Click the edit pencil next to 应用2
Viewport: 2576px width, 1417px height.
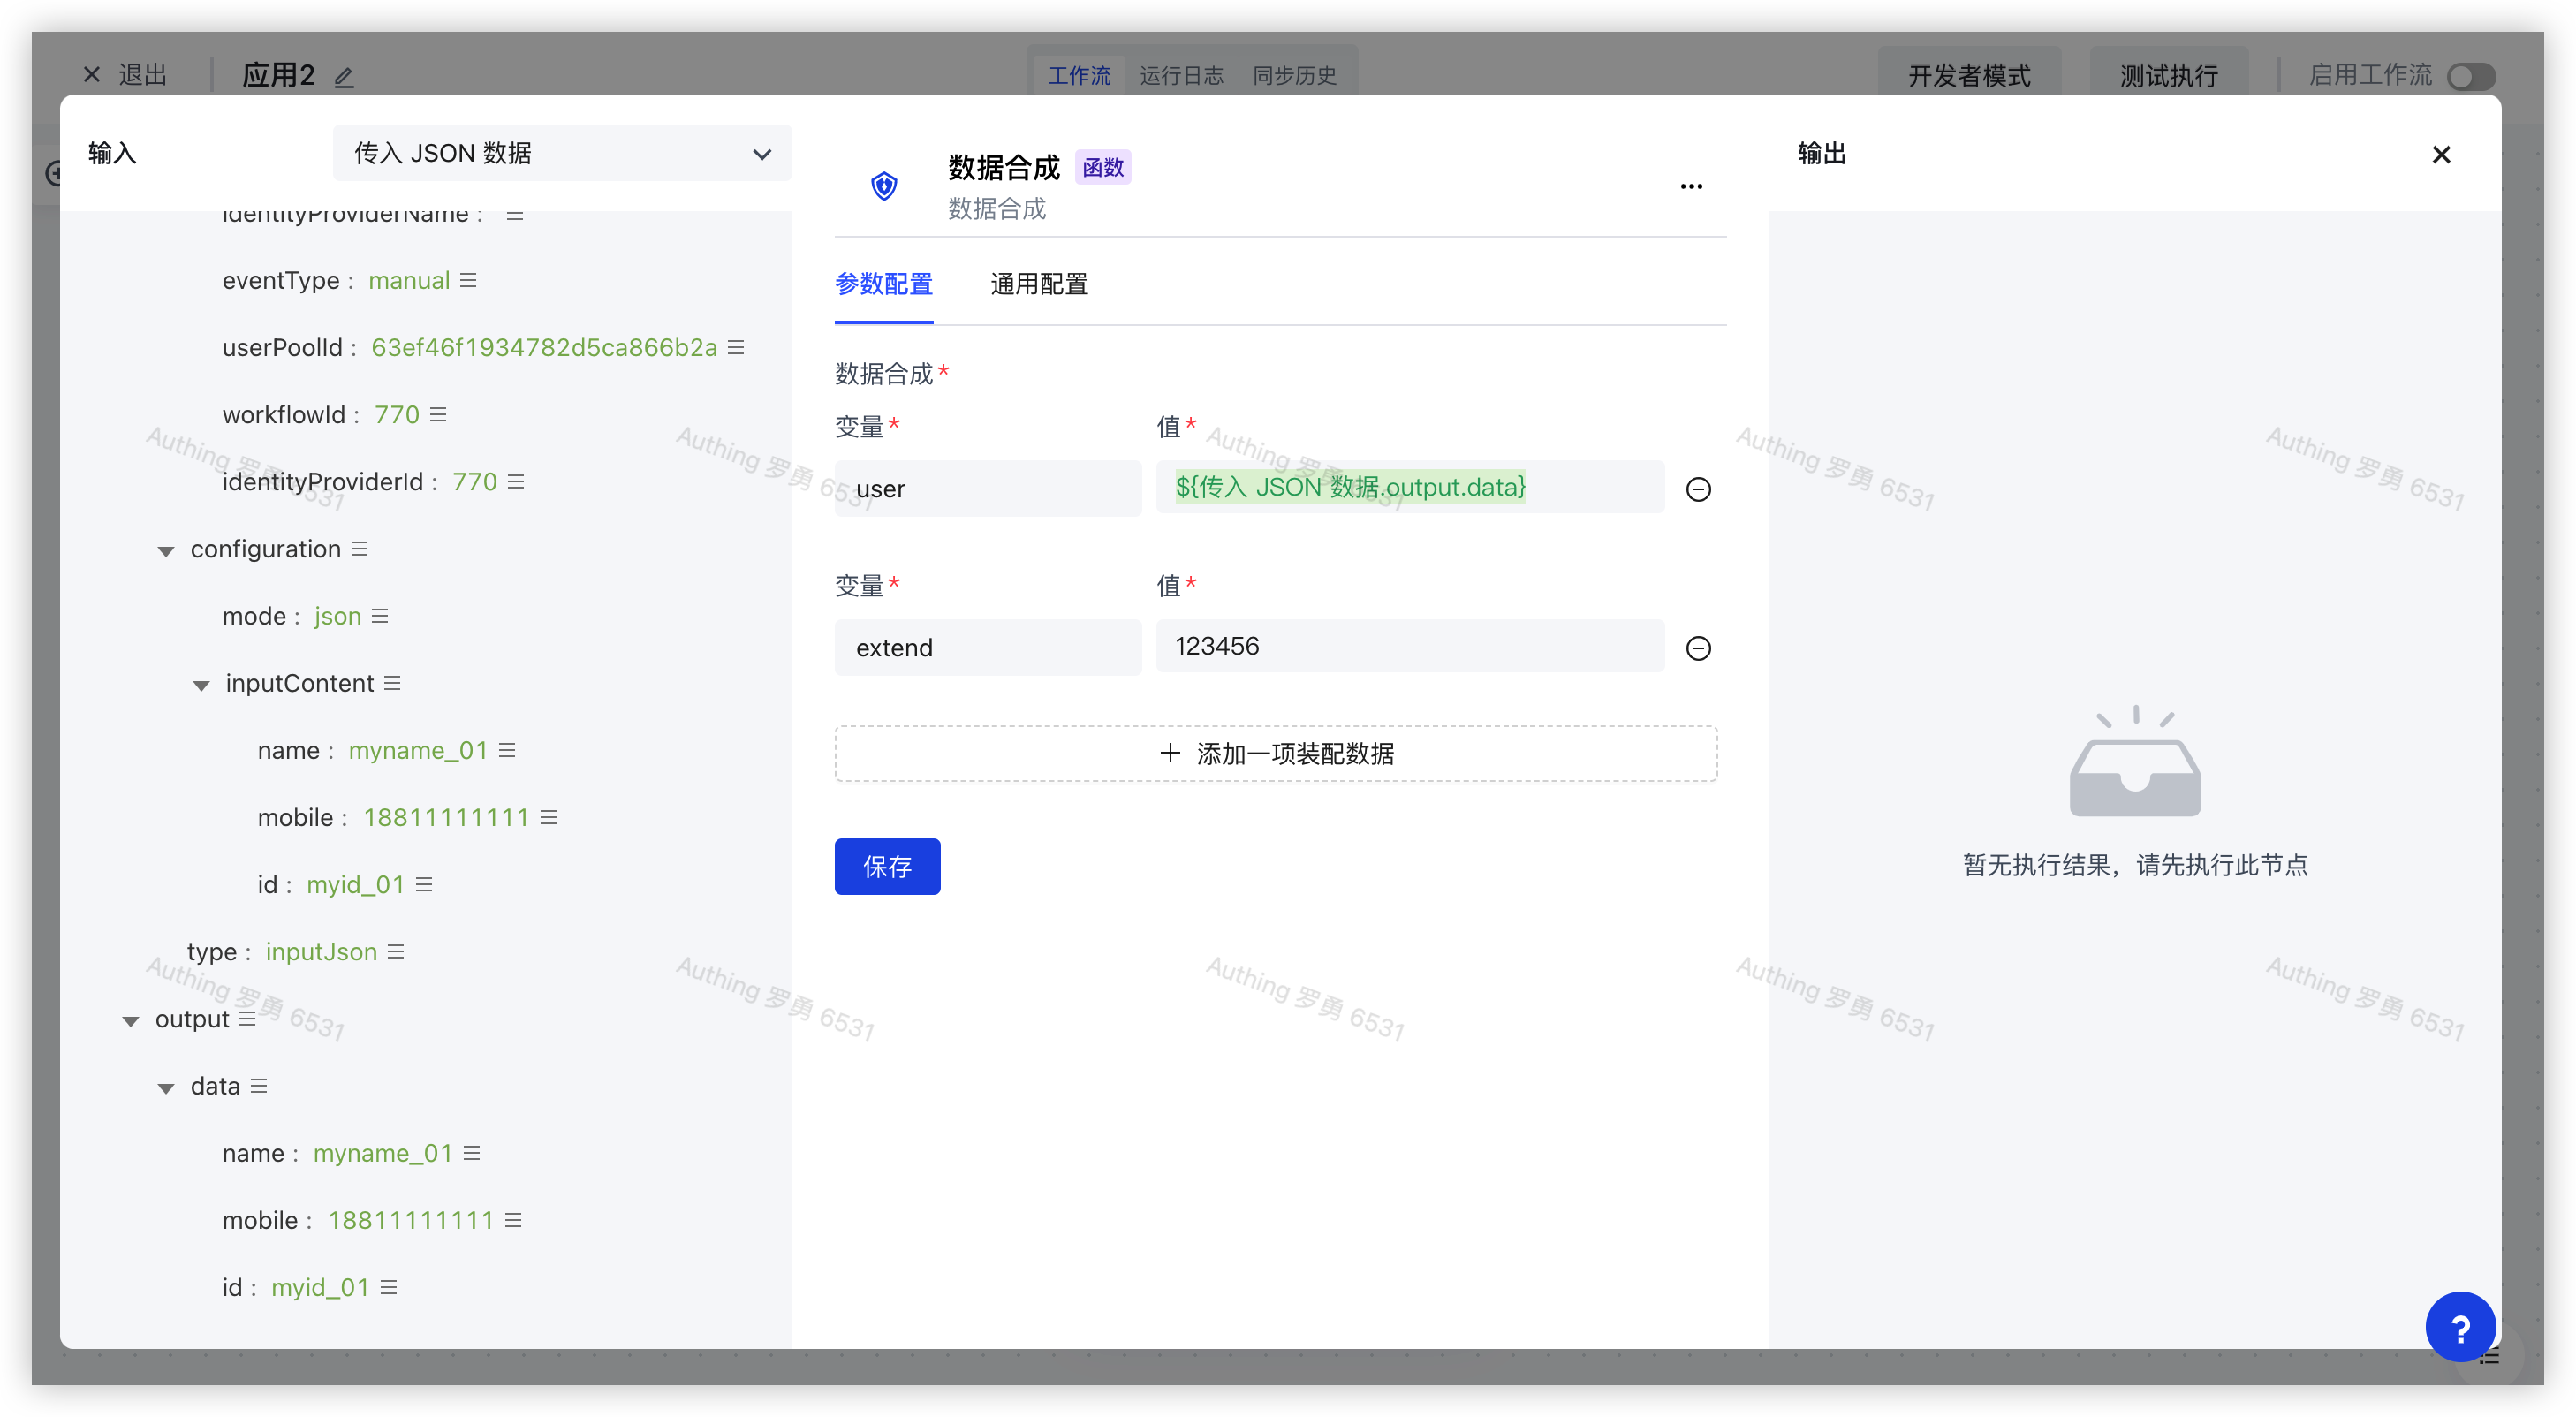[344, 77]
